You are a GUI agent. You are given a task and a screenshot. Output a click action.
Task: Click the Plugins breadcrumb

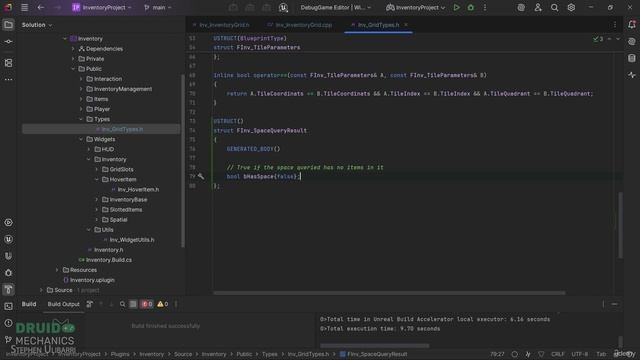[x=120, y=354]
